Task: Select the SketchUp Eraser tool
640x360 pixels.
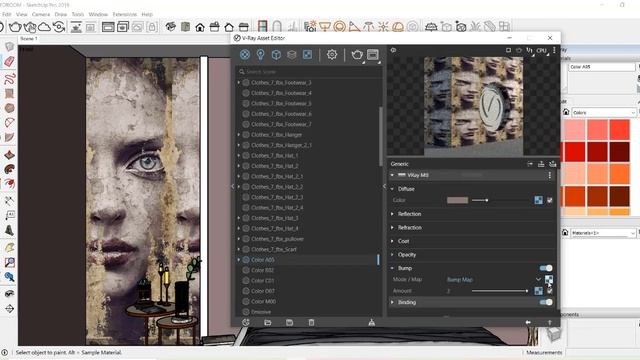Action: tap(9, 61)
